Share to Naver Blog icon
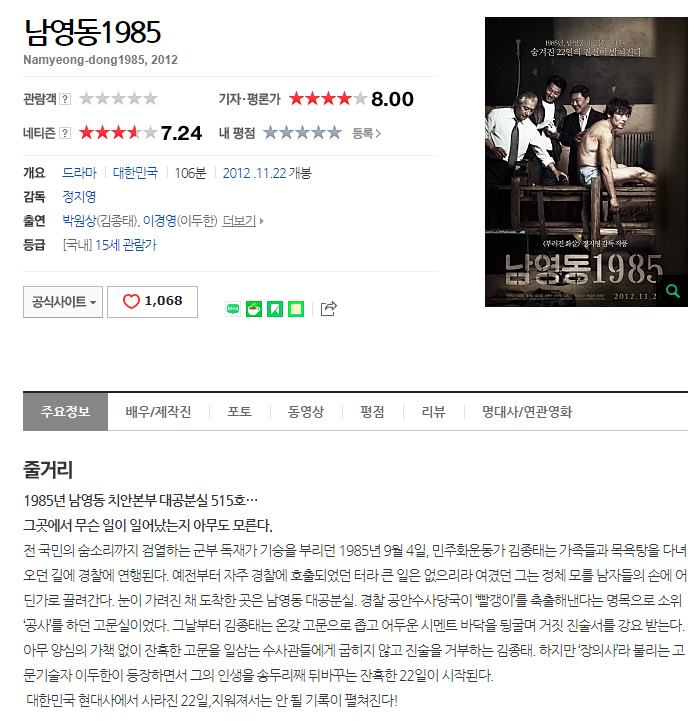The width and height of the screenshot is (700, 721). click(x=233, y=309)
